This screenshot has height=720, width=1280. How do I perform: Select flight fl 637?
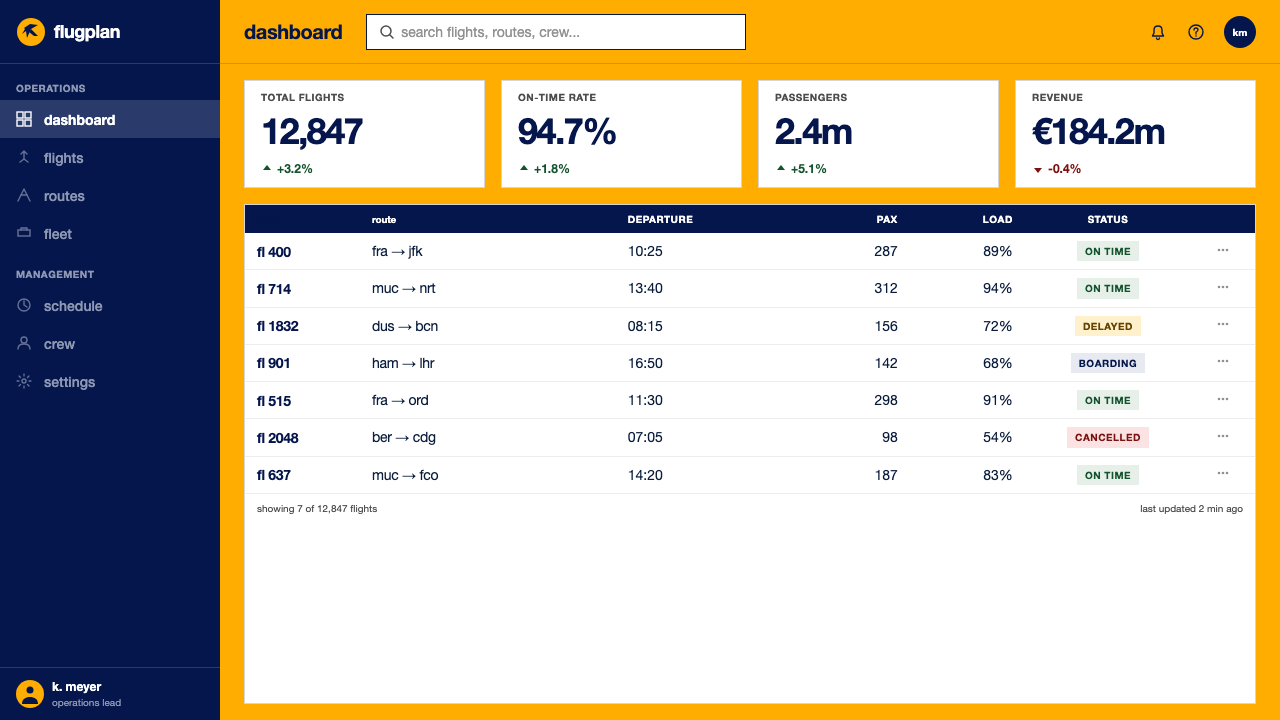coord(274,475)
